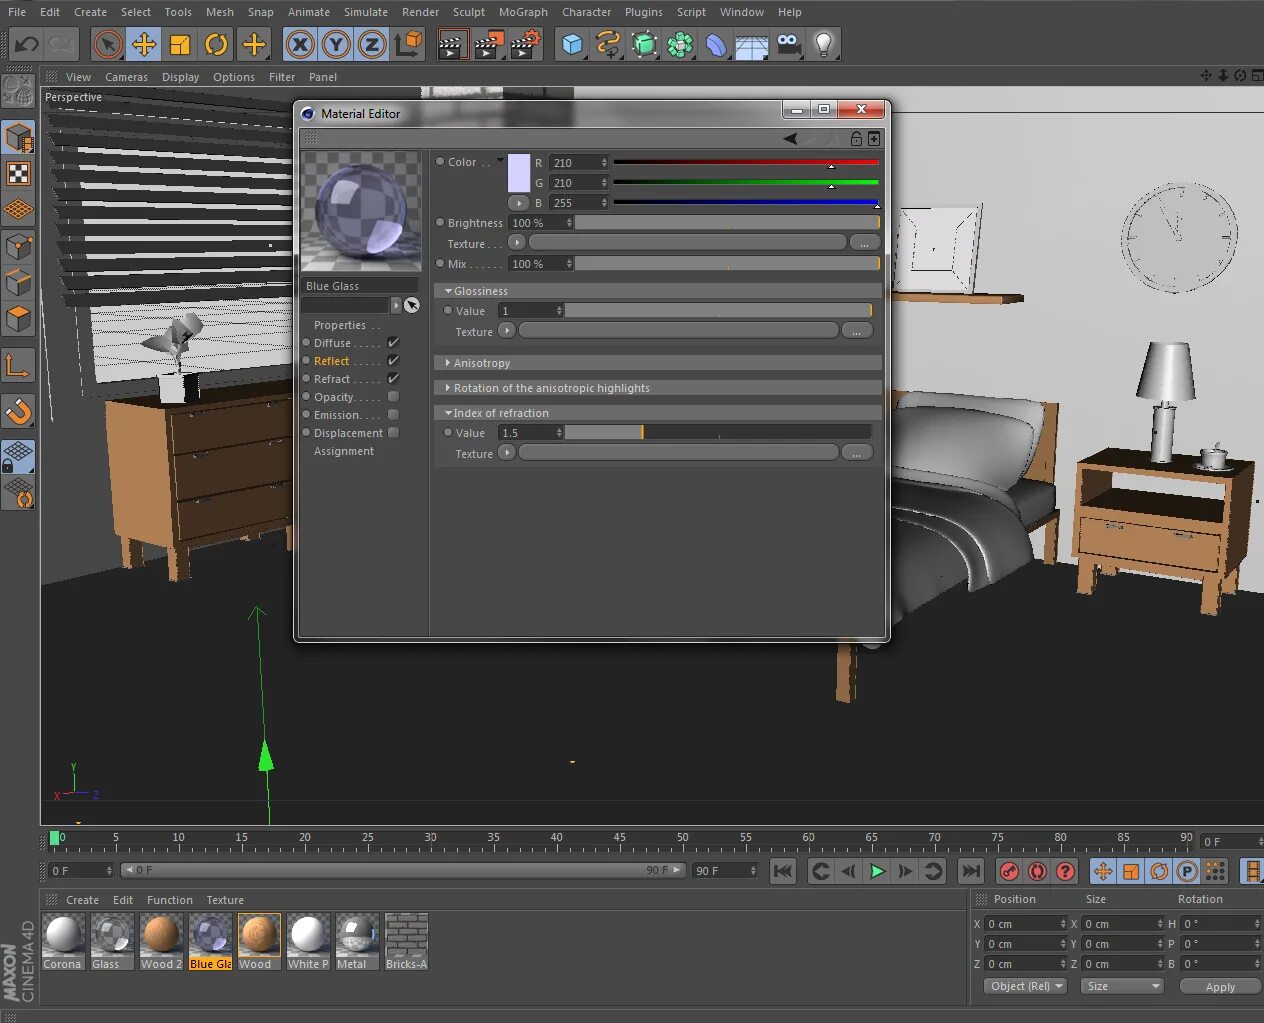
Task: Play the animation forward
Action: pos(877,871)
